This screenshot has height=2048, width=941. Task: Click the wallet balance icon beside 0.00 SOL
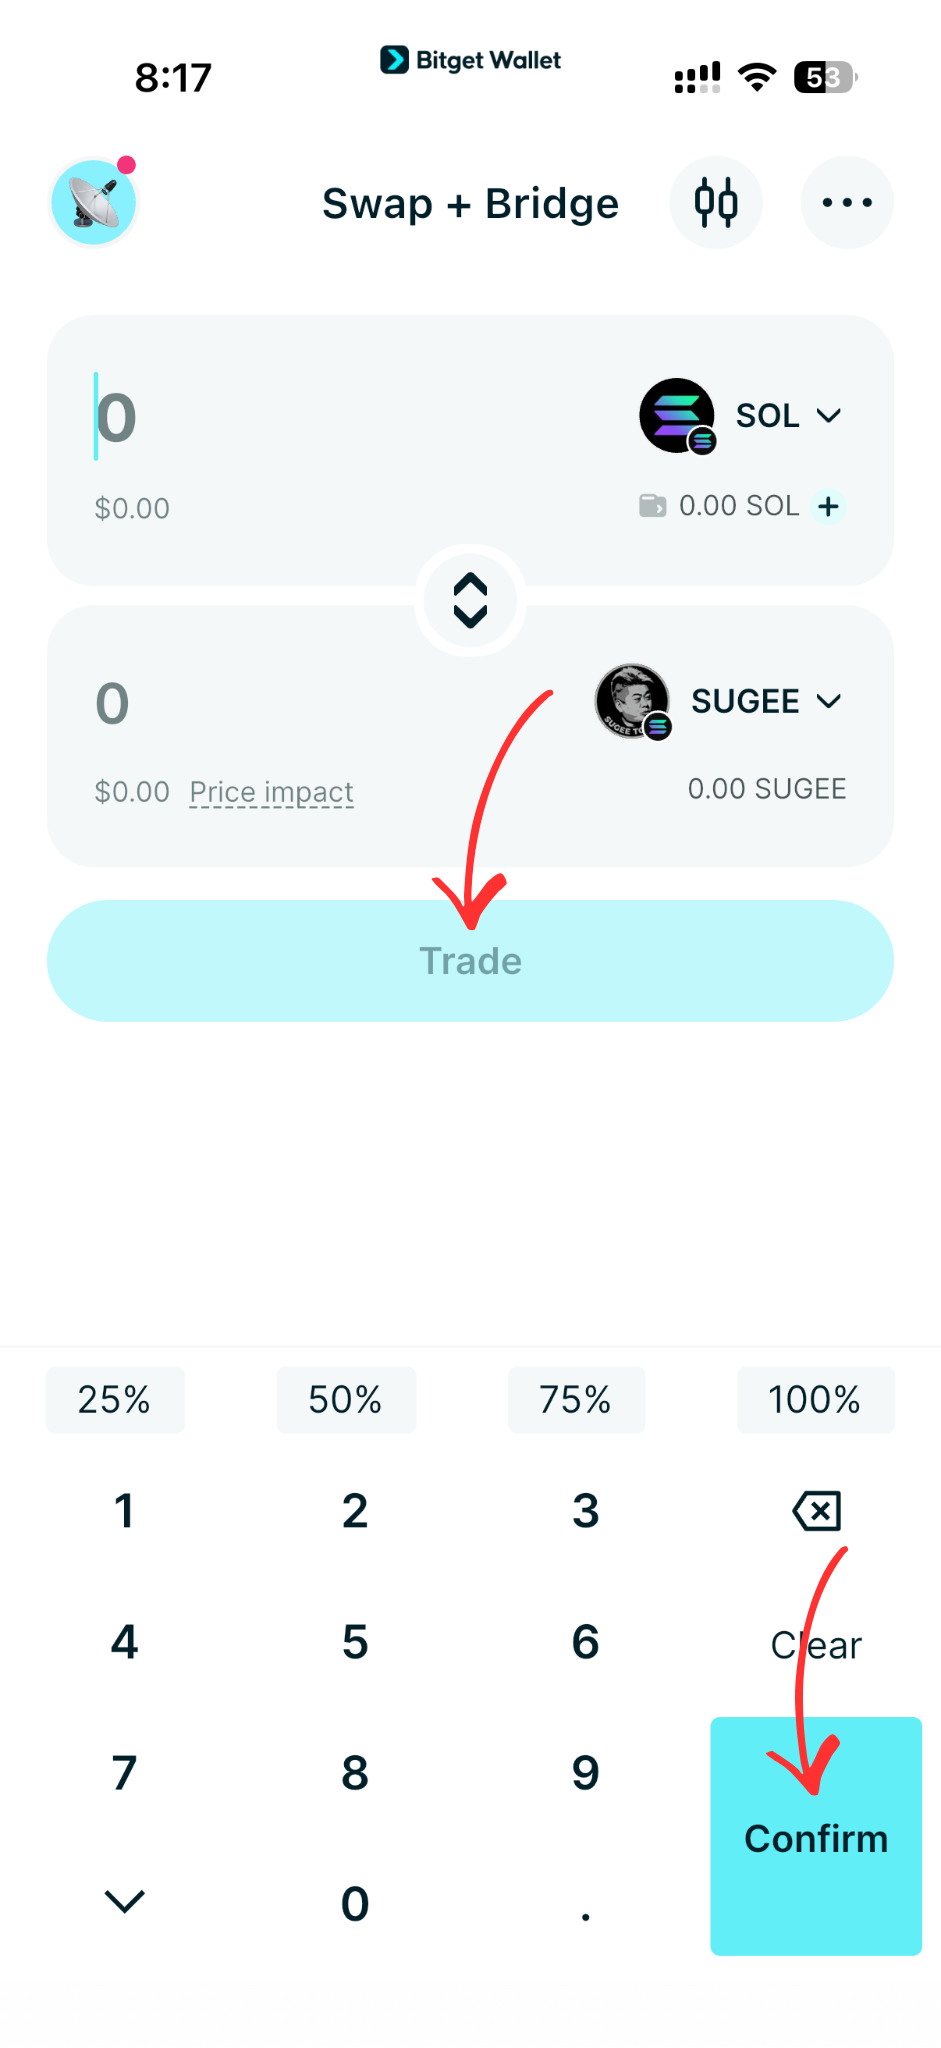click(653, 506)
